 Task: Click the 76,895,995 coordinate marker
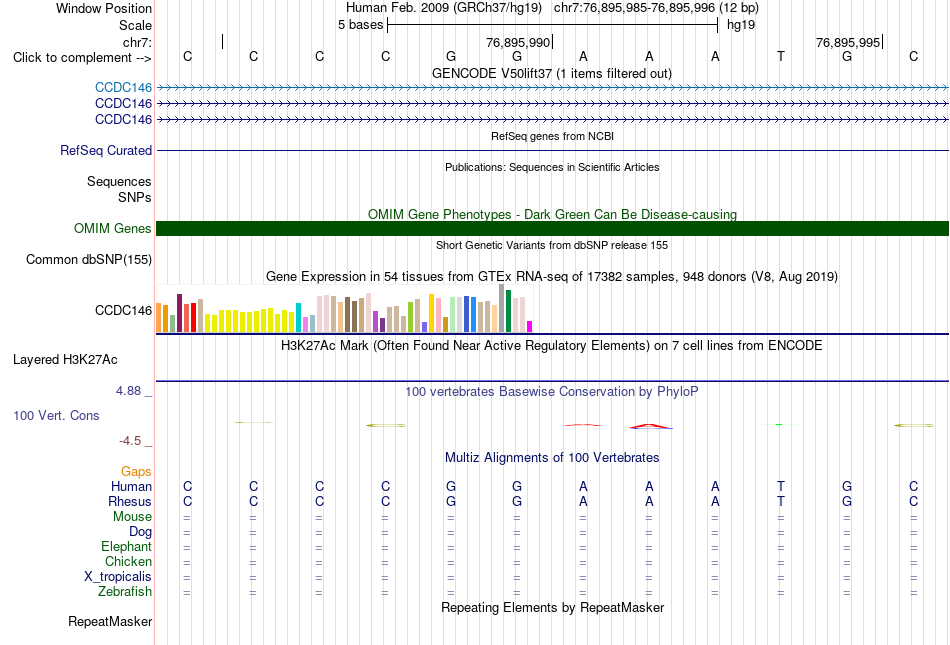[849, 42]
